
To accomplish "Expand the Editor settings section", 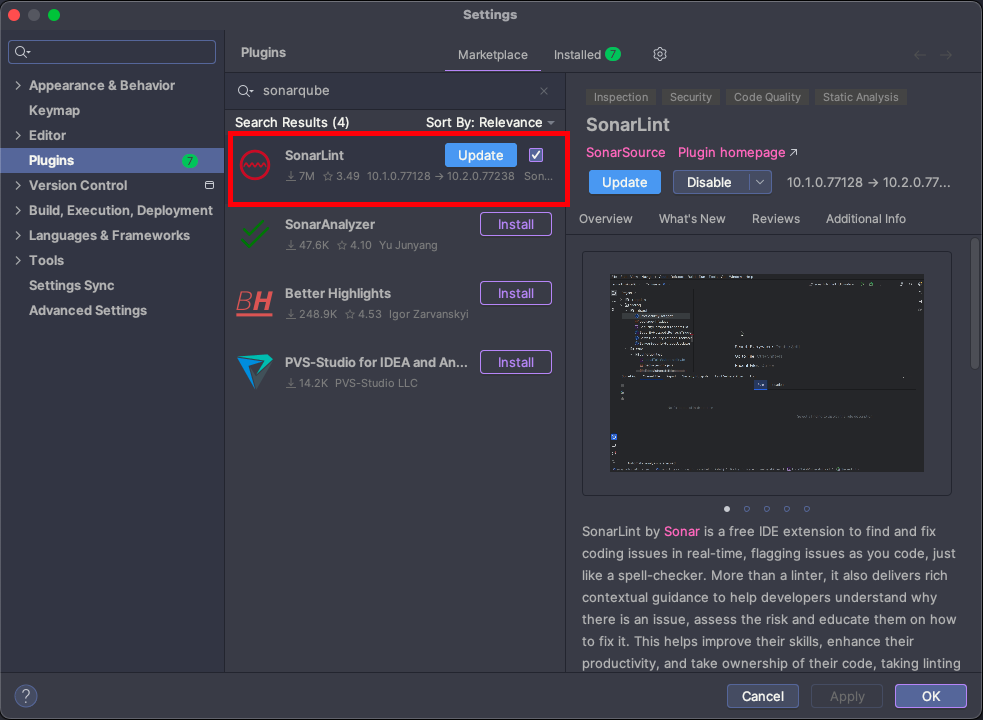I will click(x=18, y=135).
